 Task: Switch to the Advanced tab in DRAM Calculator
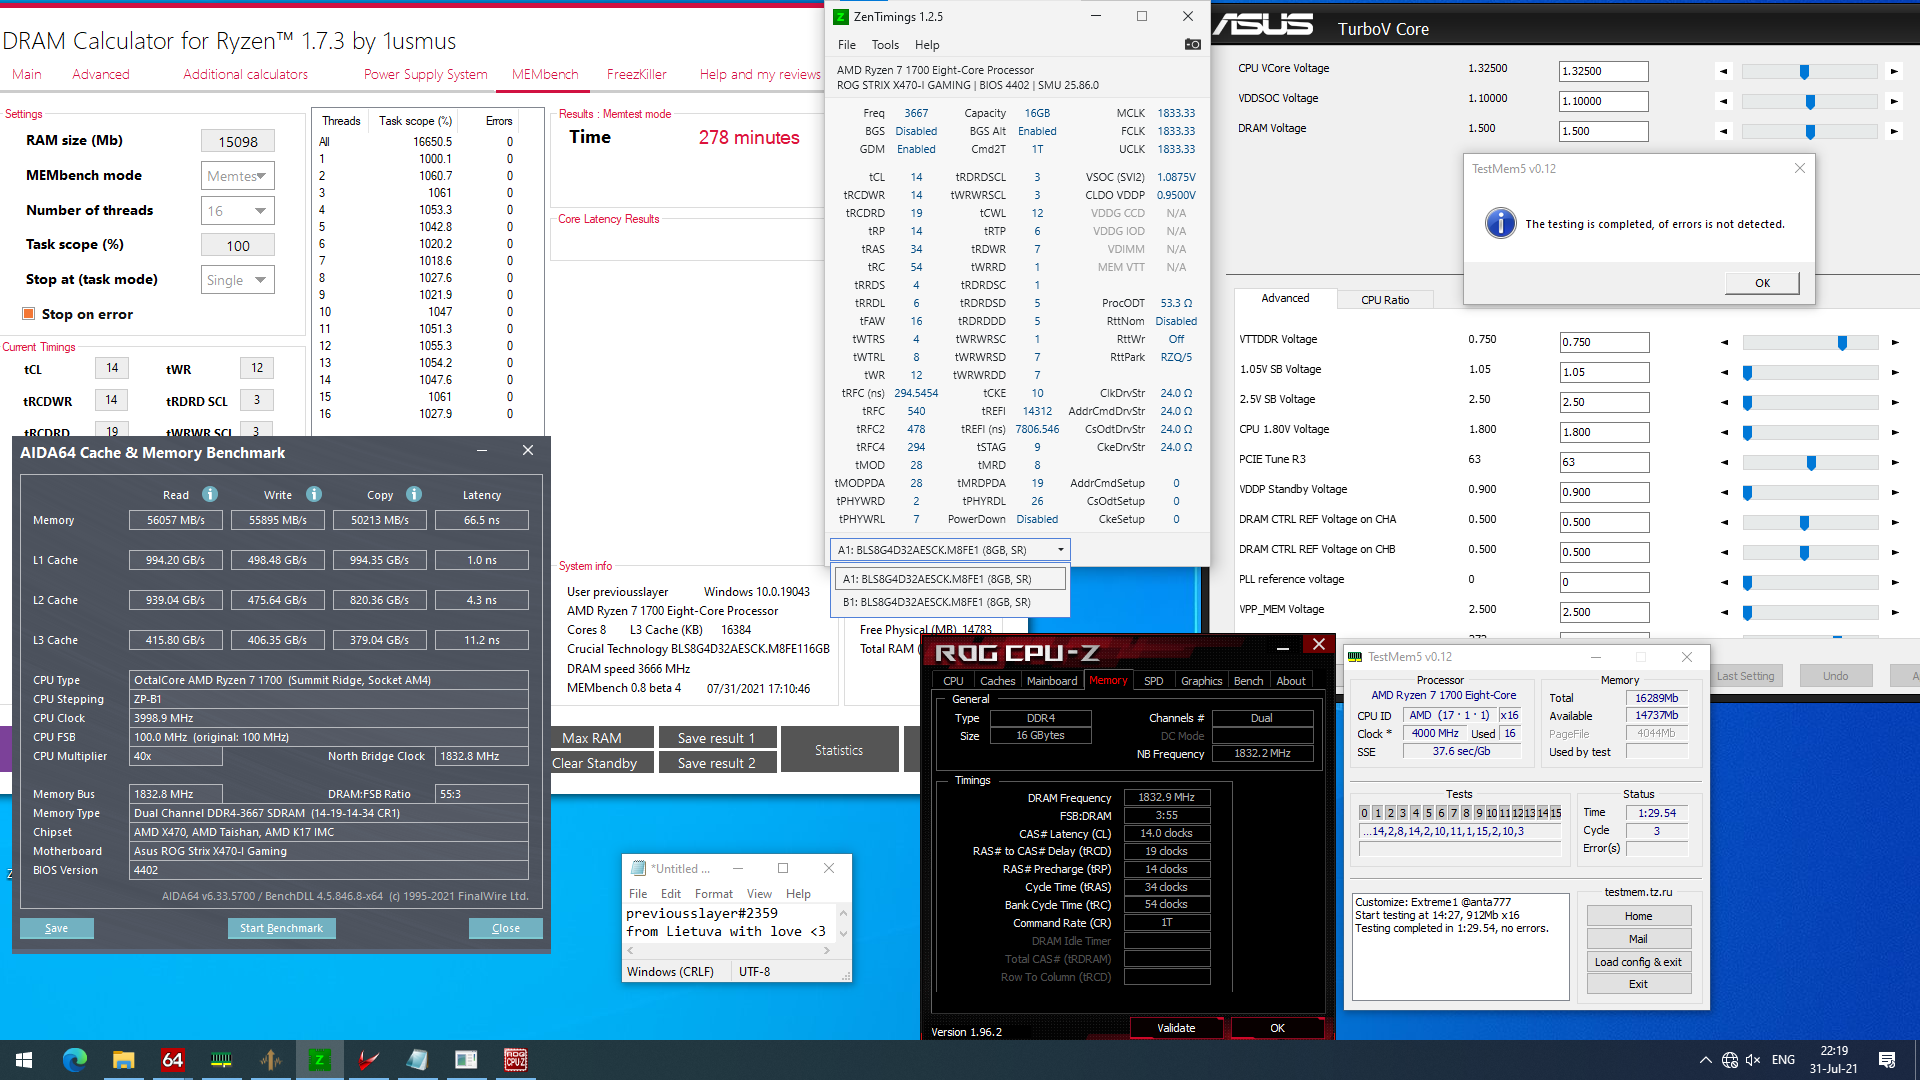[100, 74]
